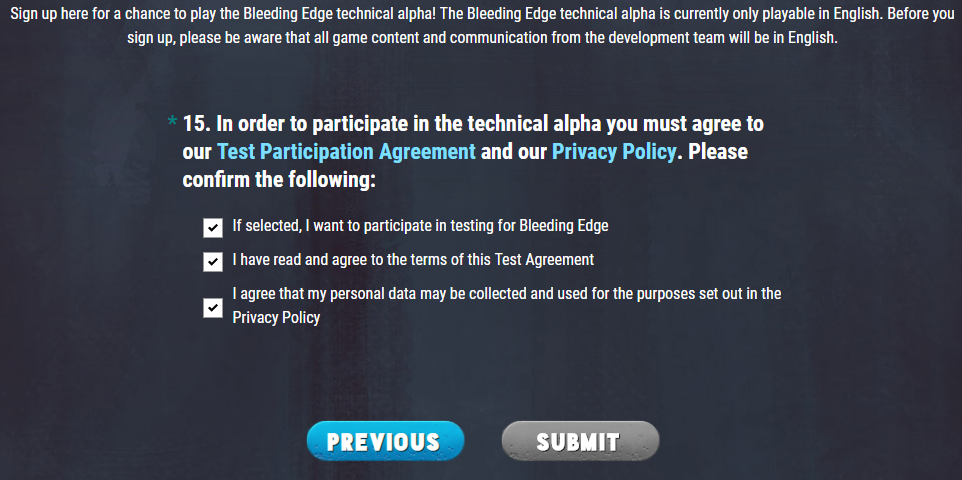The height and width of the screenshot is (480, 962).
Task: Uncheck the participate in testing checkbox
Action: (x=212, y=228)
